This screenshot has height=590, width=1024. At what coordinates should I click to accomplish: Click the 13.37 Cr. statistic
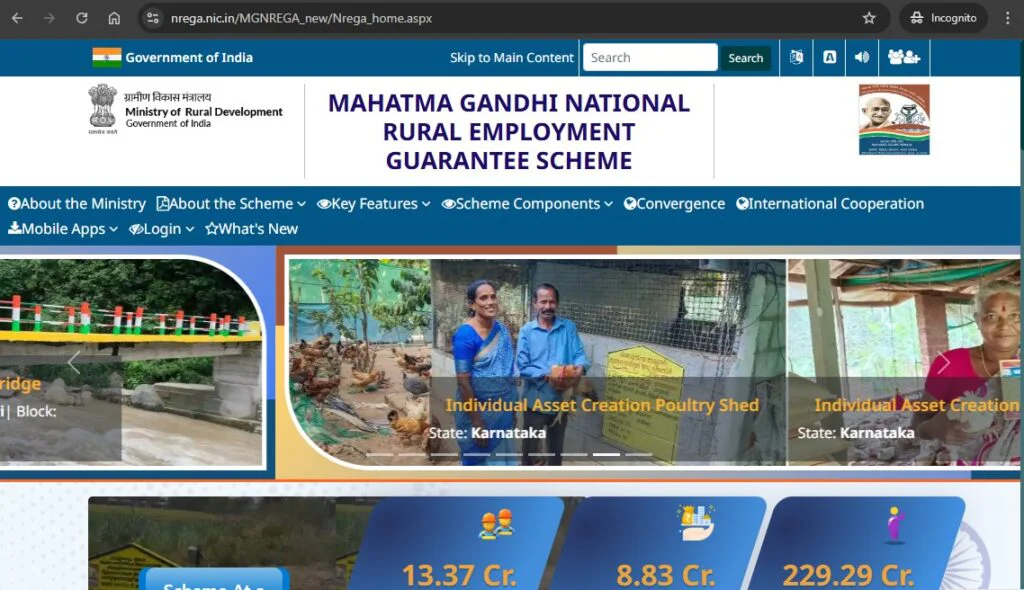[x=459, y=576]
